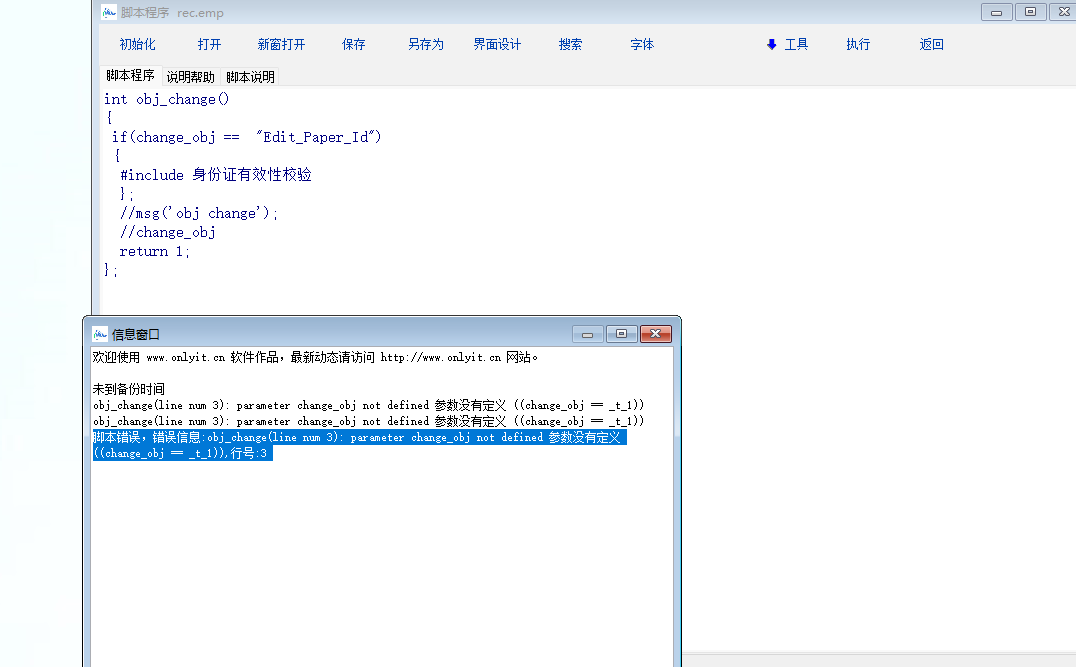The width and height of the screenshot is (1076, 667).
Task: Click 新窗打开 to open in new window
Action: [x=281, y=44]
